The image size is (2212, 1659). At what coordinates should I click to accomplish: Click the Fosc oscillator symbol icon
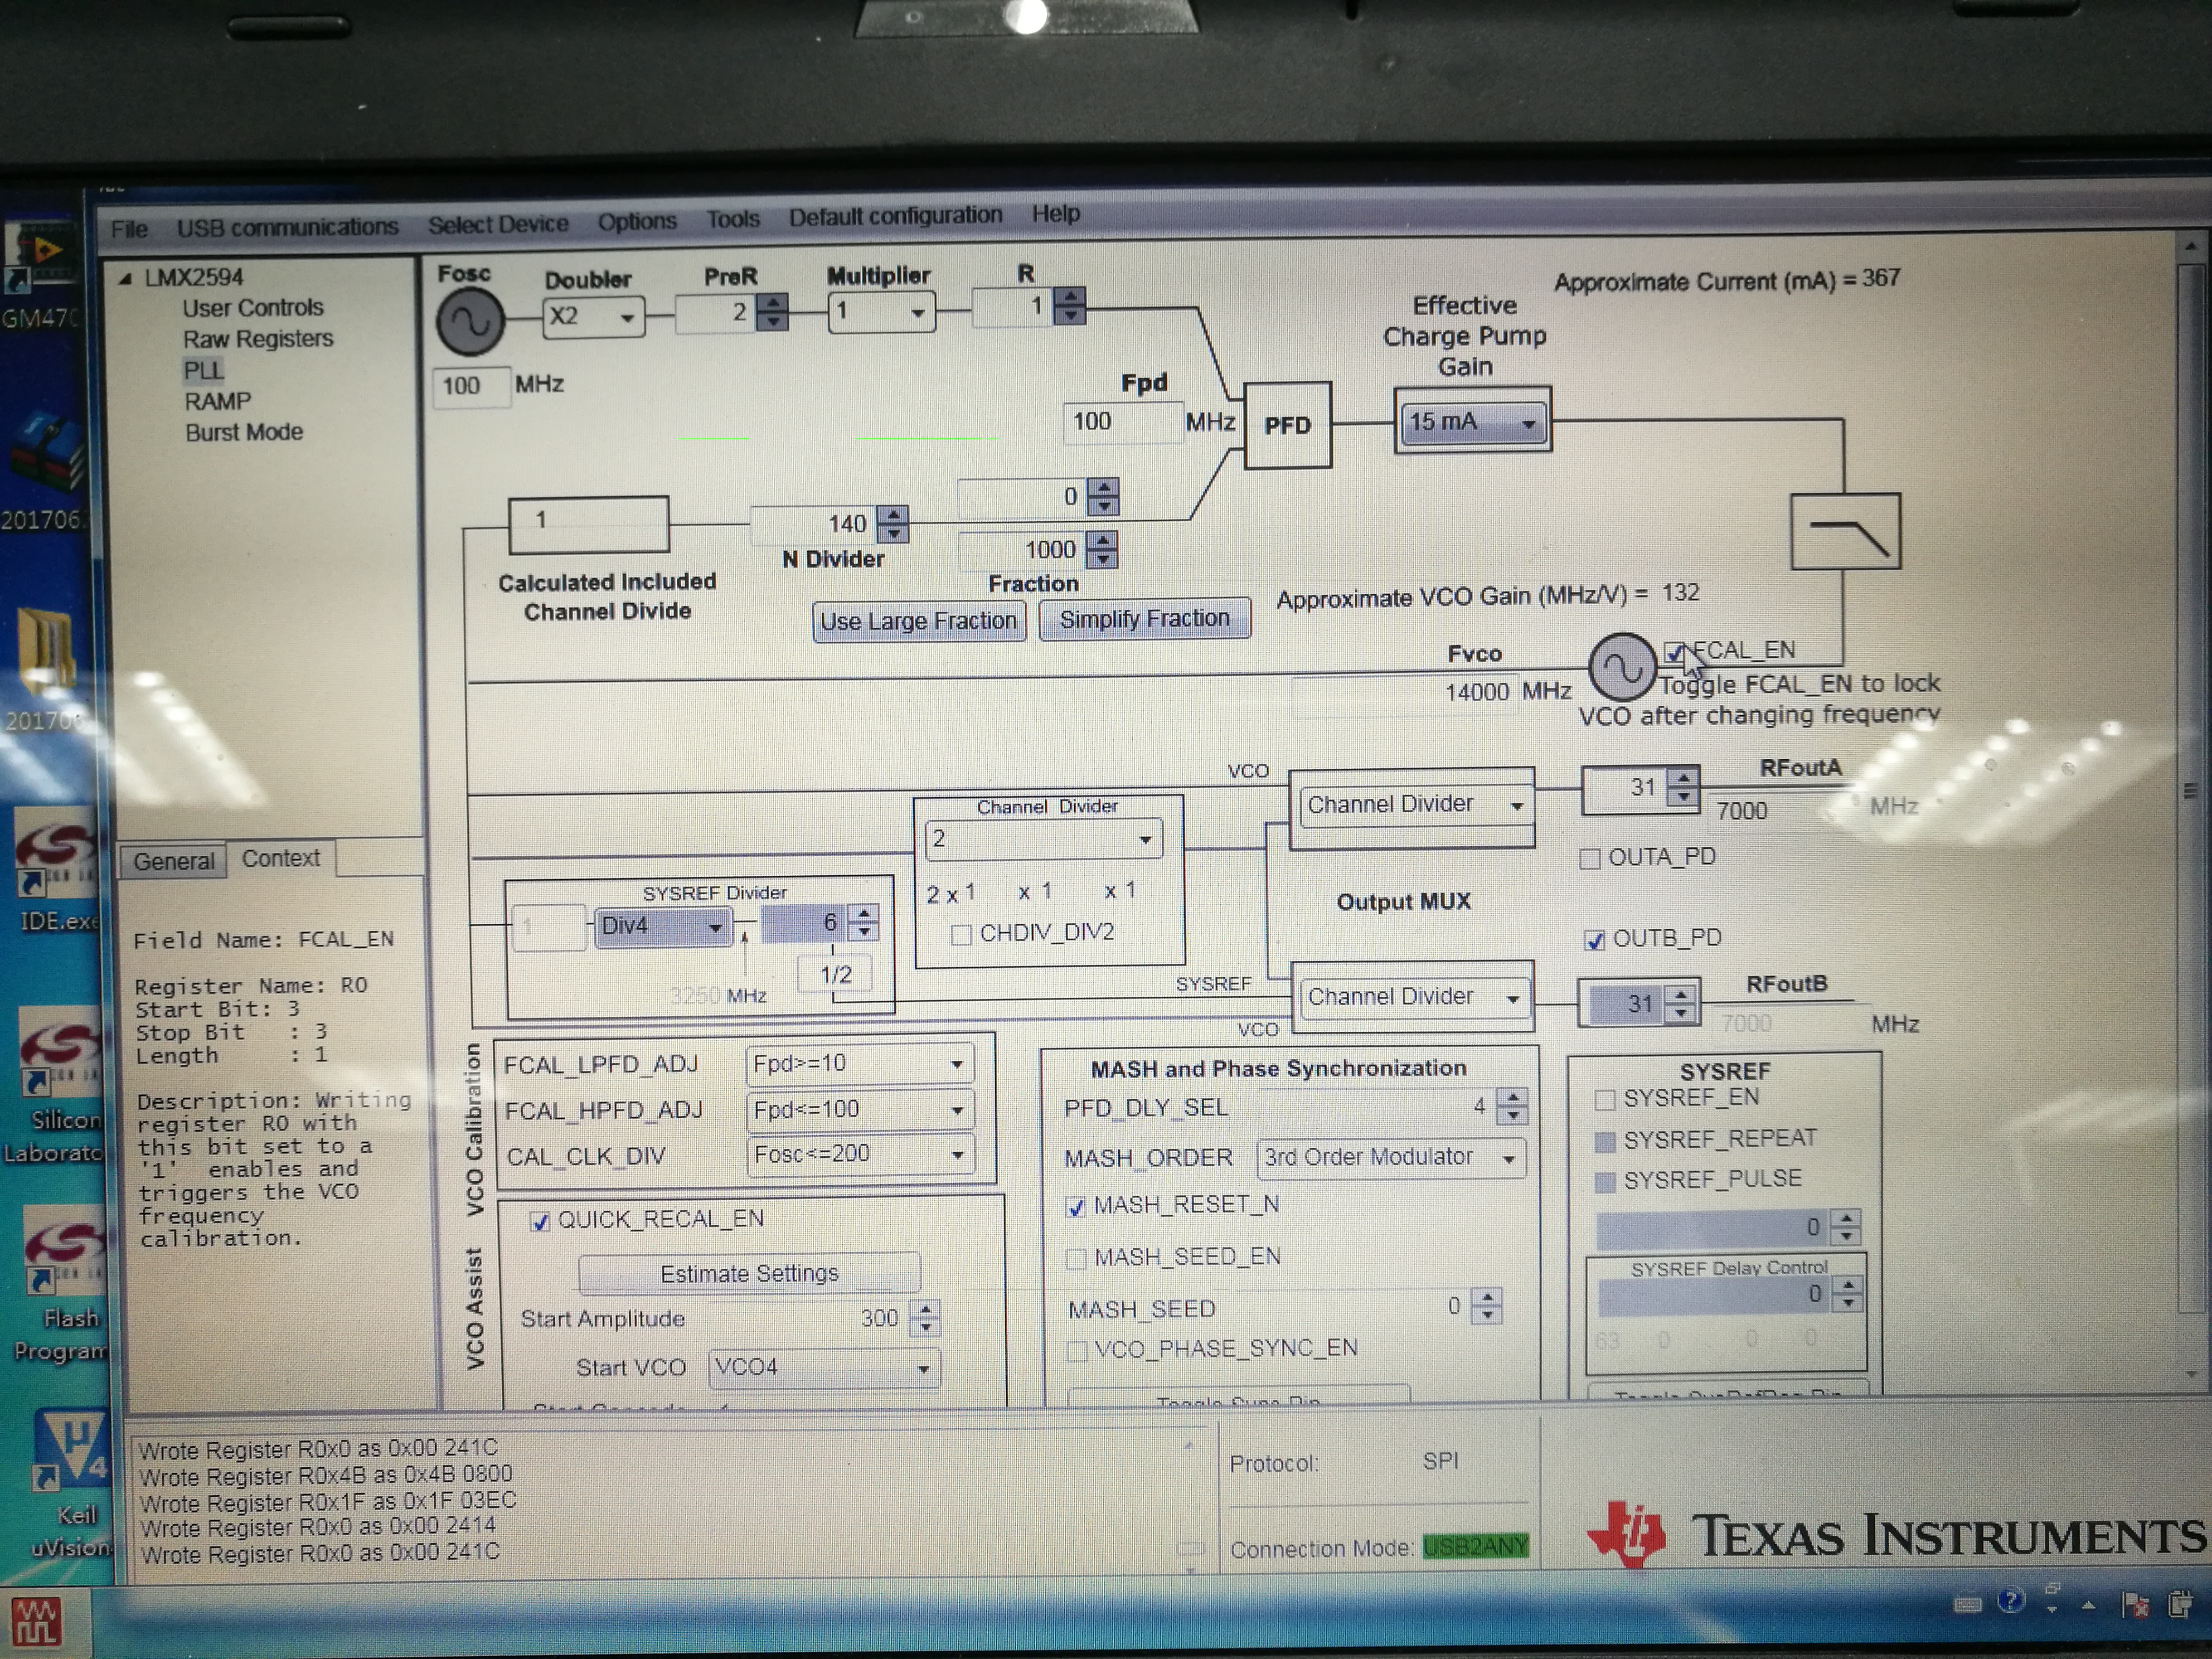pyautogui.click(x=470, y=322)
